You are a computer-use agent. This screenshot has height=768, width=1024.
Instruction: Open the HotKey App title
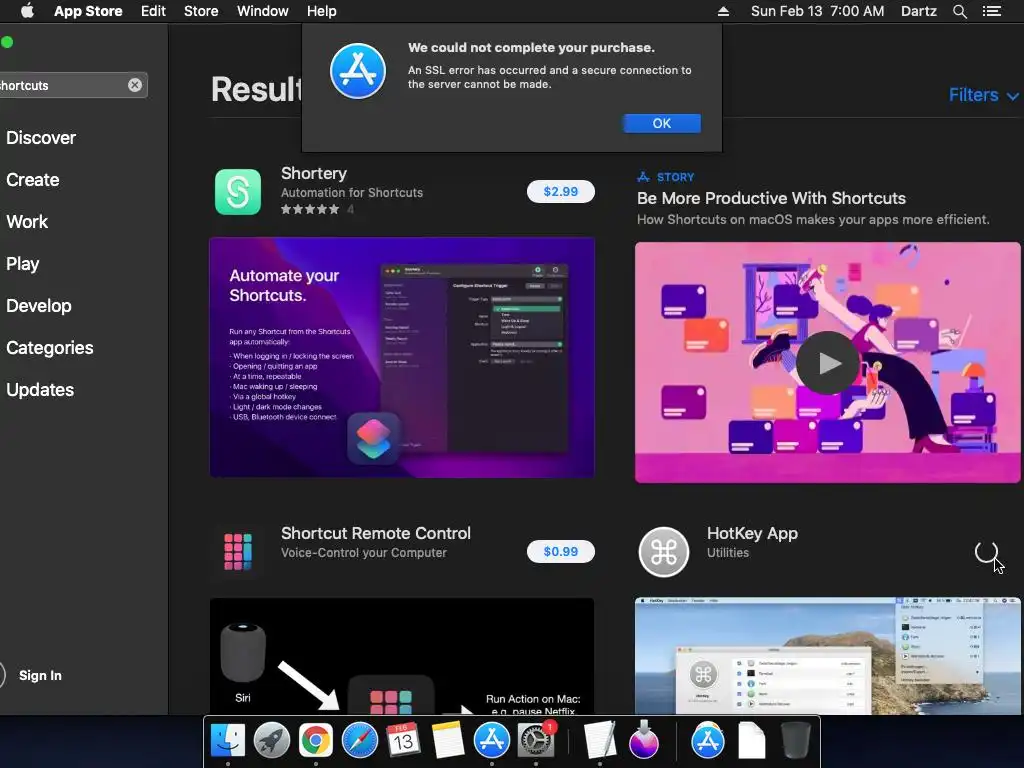(x=752, y=534)
